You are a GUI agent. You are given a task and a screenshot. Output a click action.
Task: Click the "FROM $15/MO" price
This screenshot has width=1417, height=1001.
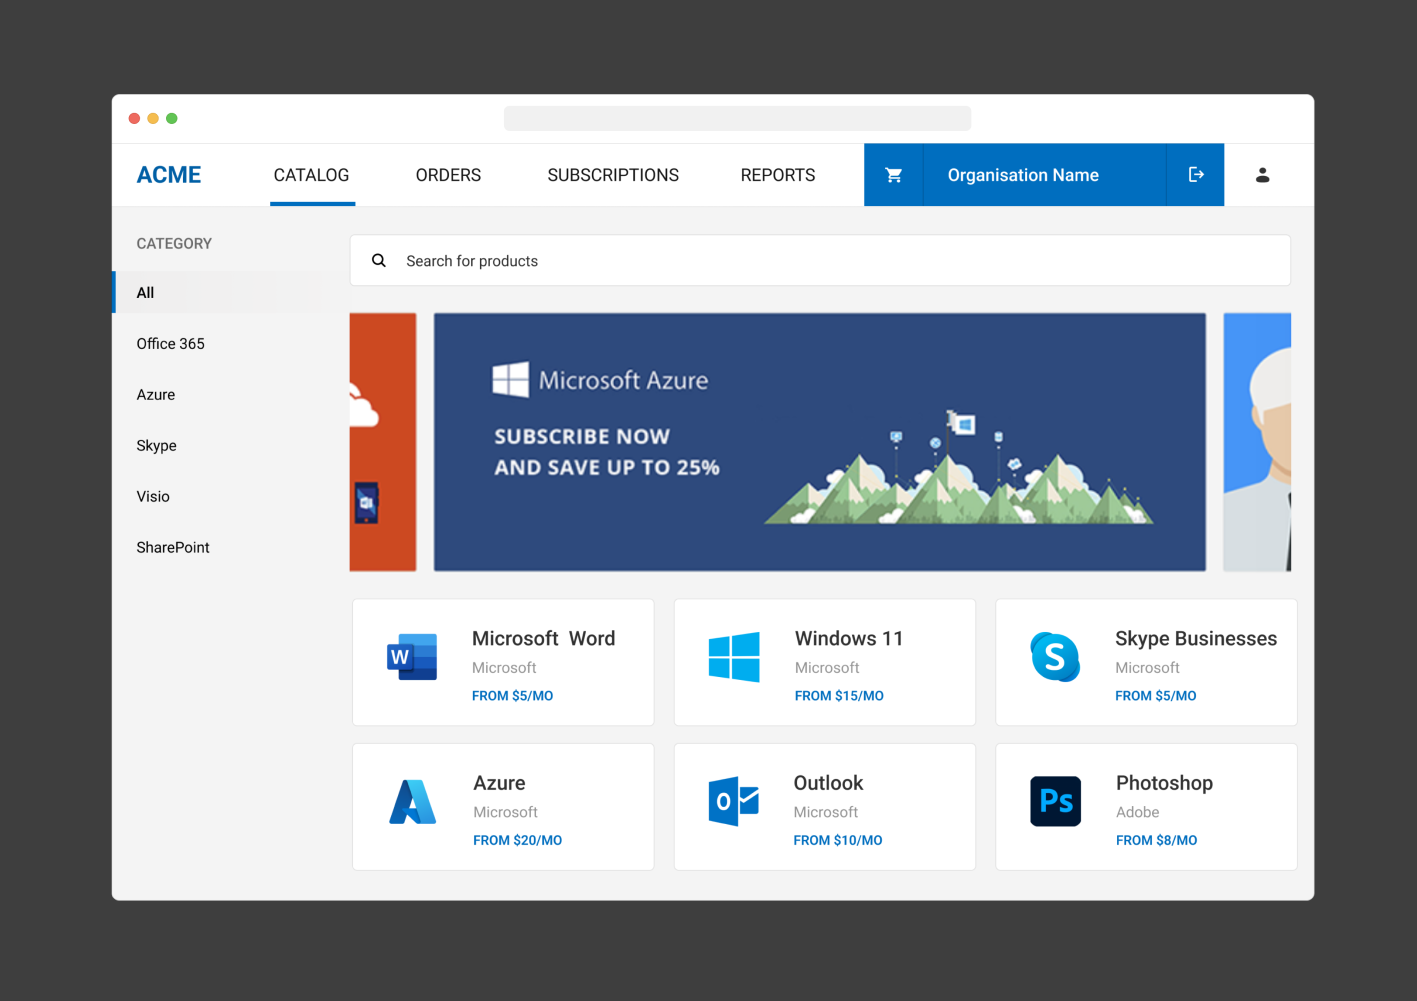(x=839, y=696)
